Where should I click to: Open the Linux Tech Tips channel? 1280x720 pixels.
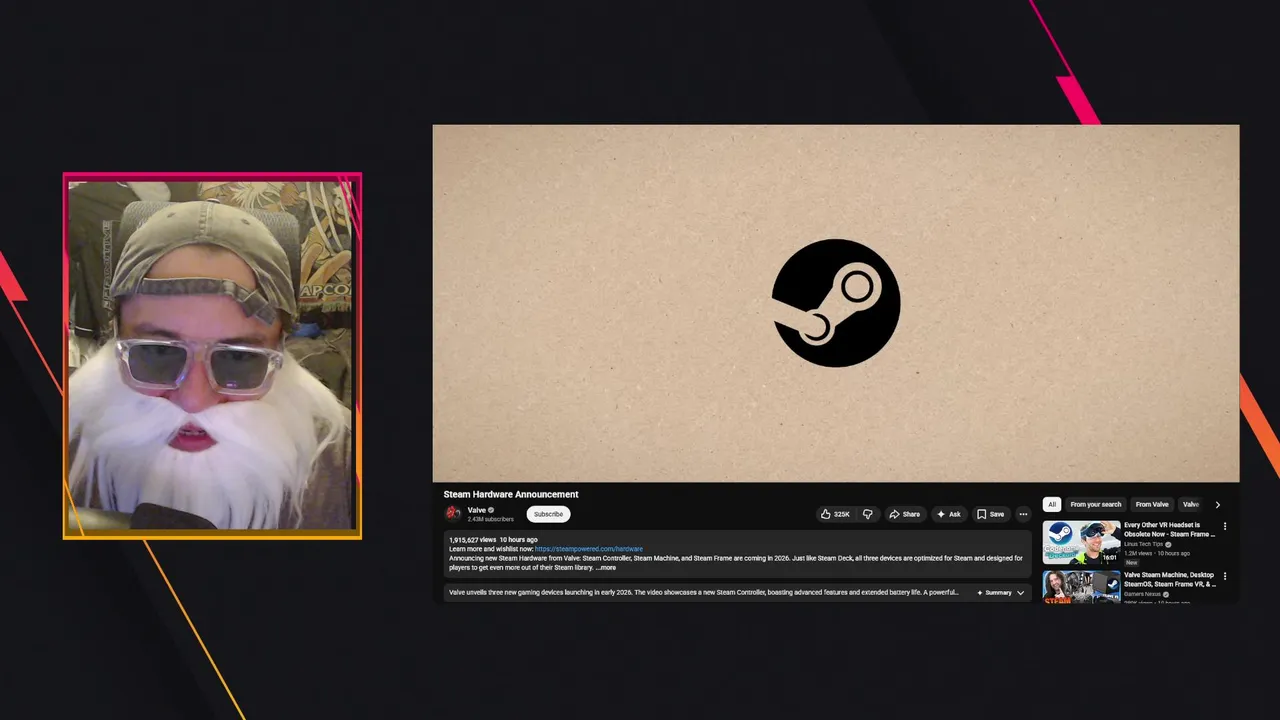point(1144,544)
